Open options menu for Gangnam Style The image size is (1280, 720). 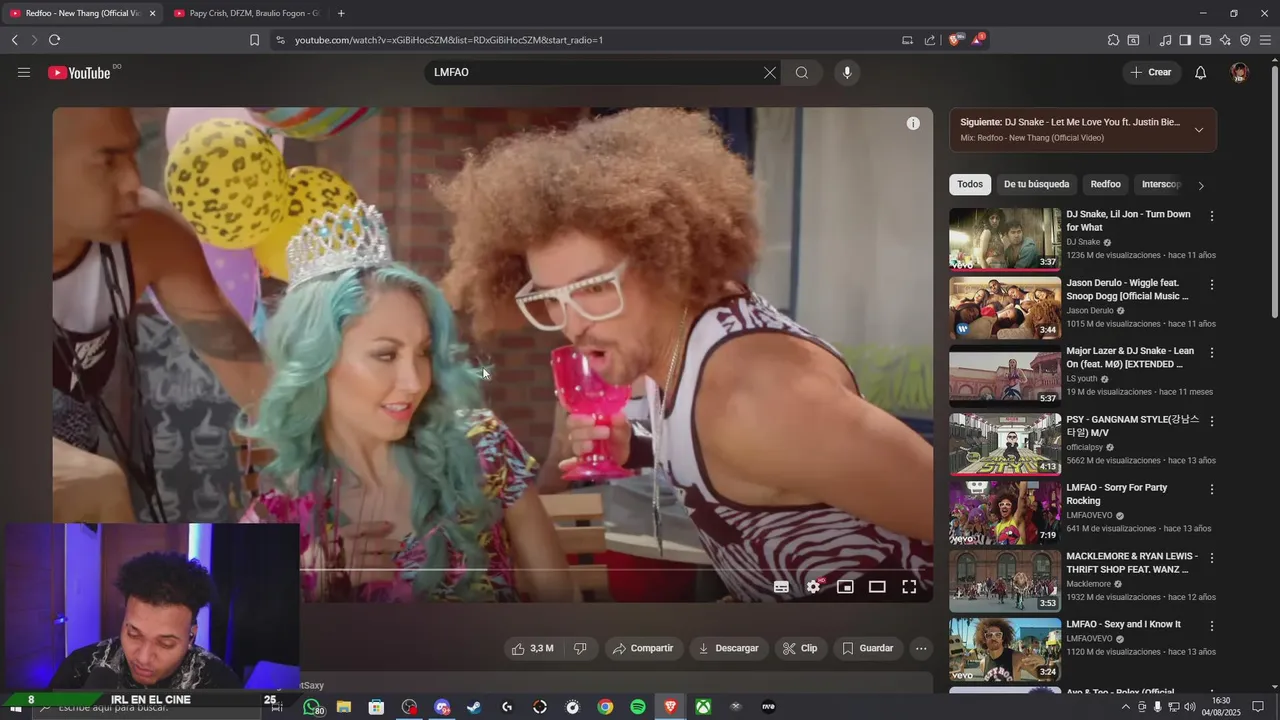1212,421
